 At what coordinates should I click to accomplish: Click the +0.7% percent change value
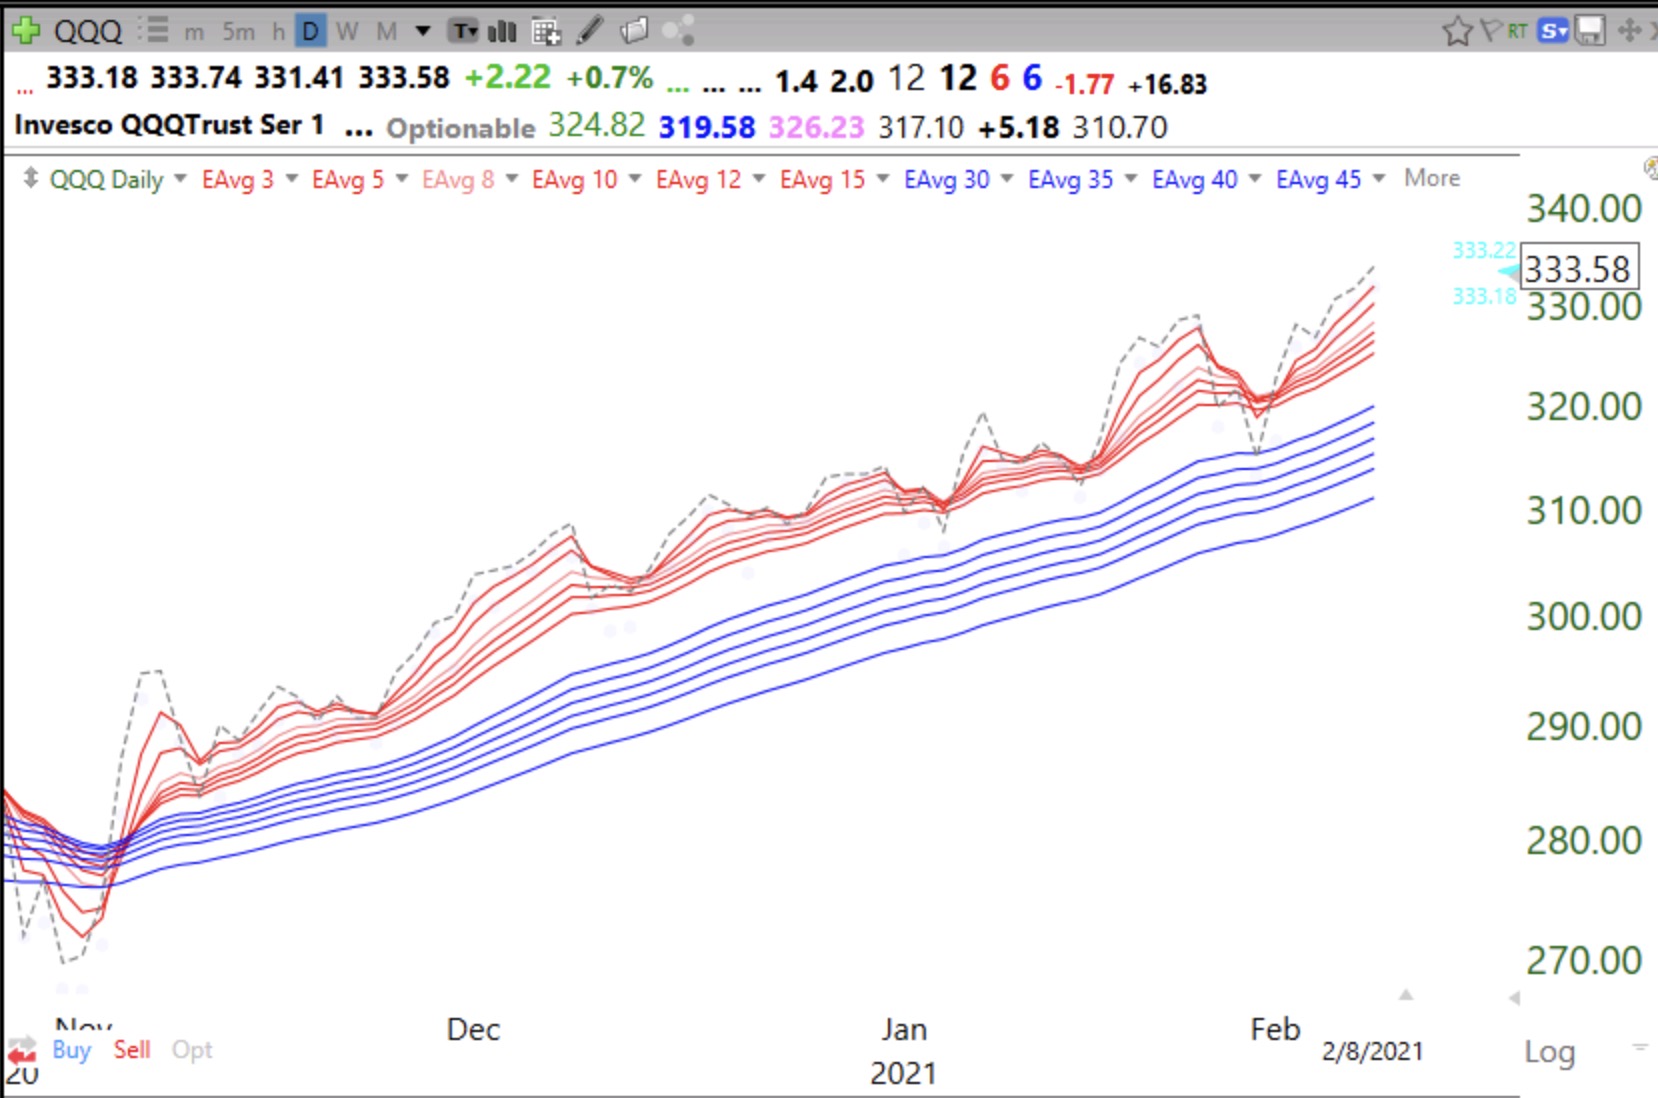[609, 77]
